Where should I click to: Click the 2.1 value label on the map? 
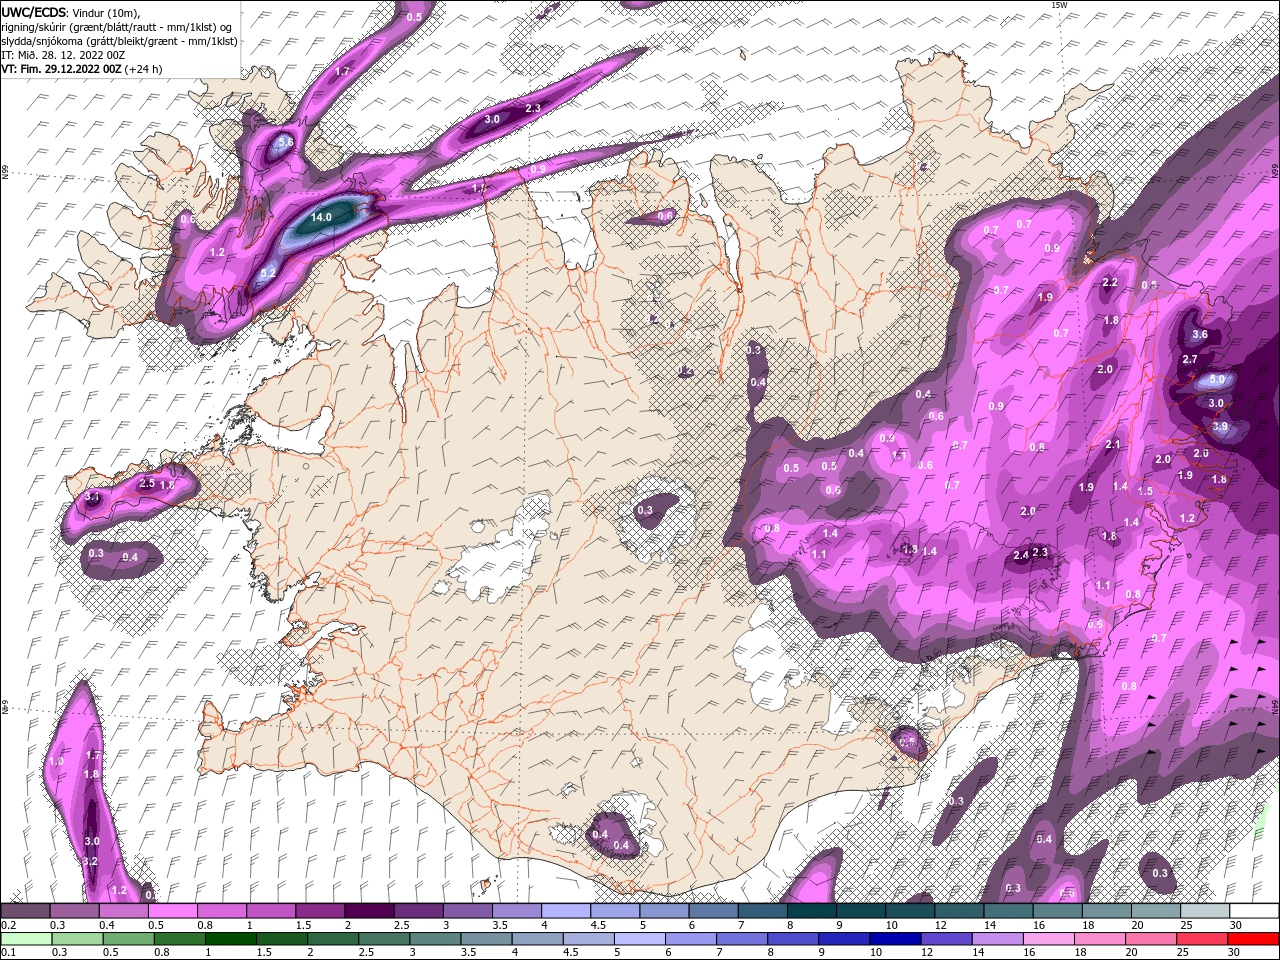pos(1113,445)
